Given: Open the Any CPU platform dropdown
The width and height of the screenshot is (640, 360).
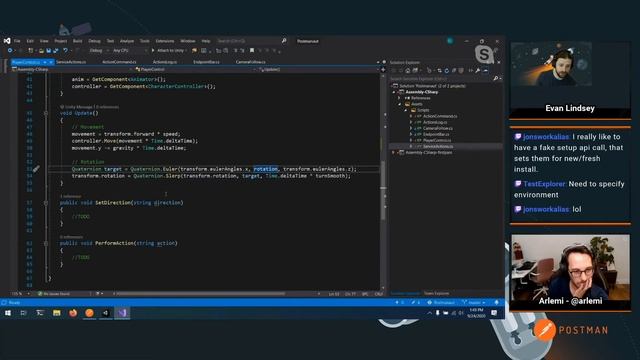Looking at the screenshot, I should pyautogui.click(x=130, y=51).
